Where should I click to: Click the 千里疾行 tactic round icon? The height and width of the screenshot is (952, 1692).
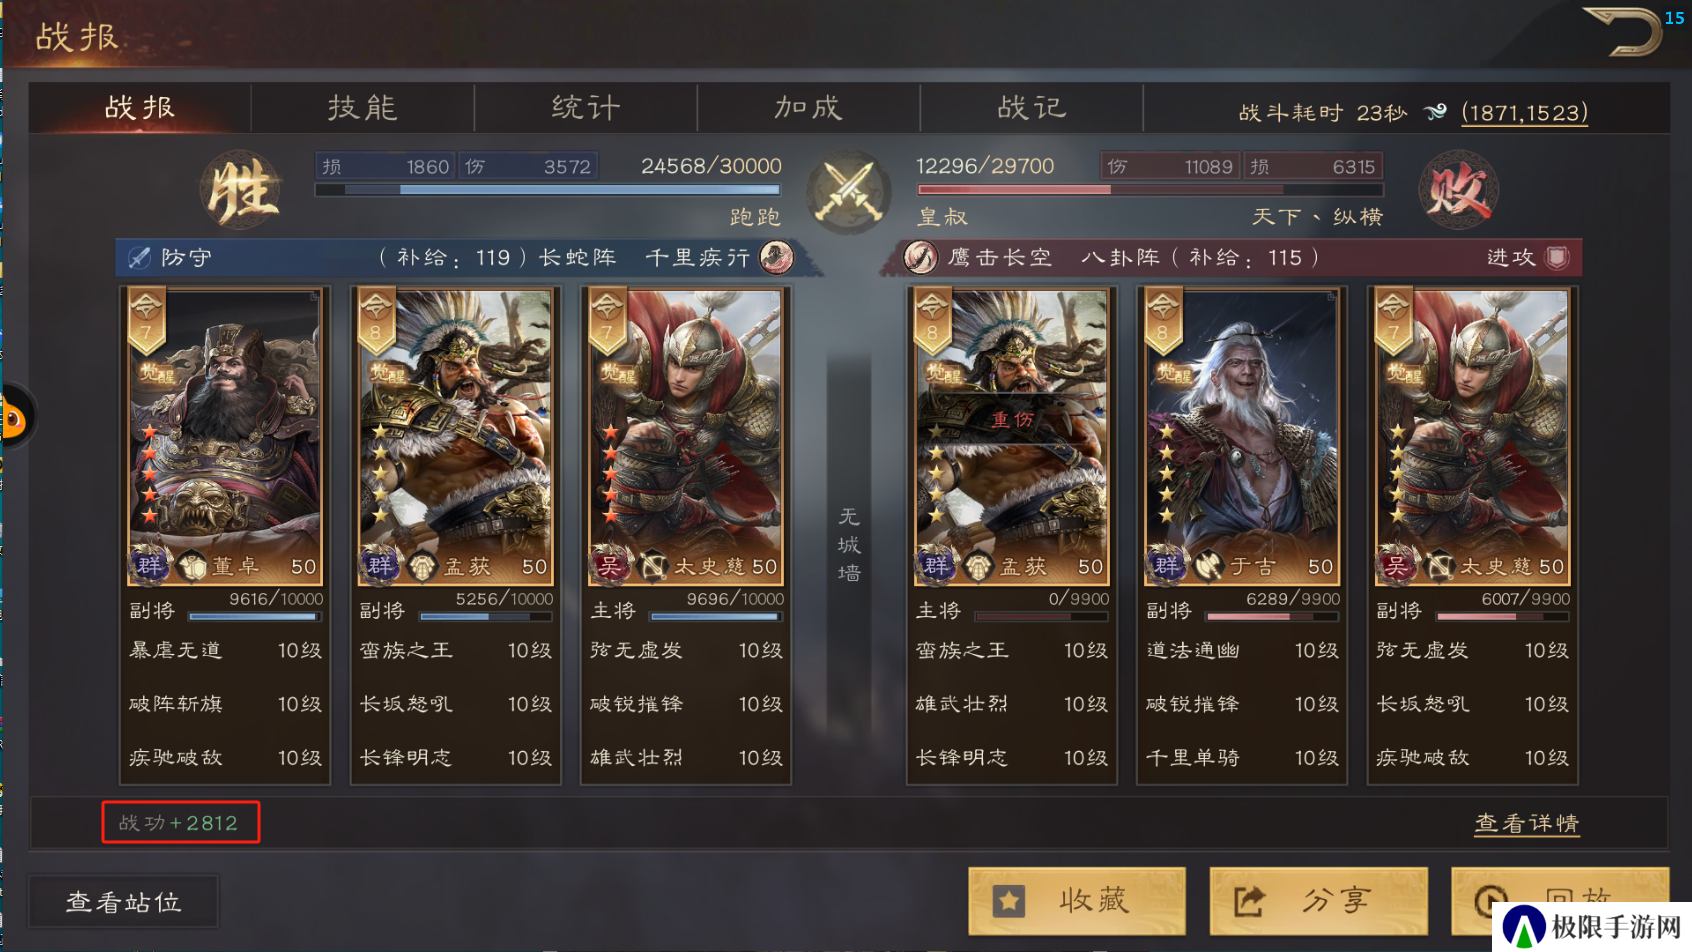point(777,257)
